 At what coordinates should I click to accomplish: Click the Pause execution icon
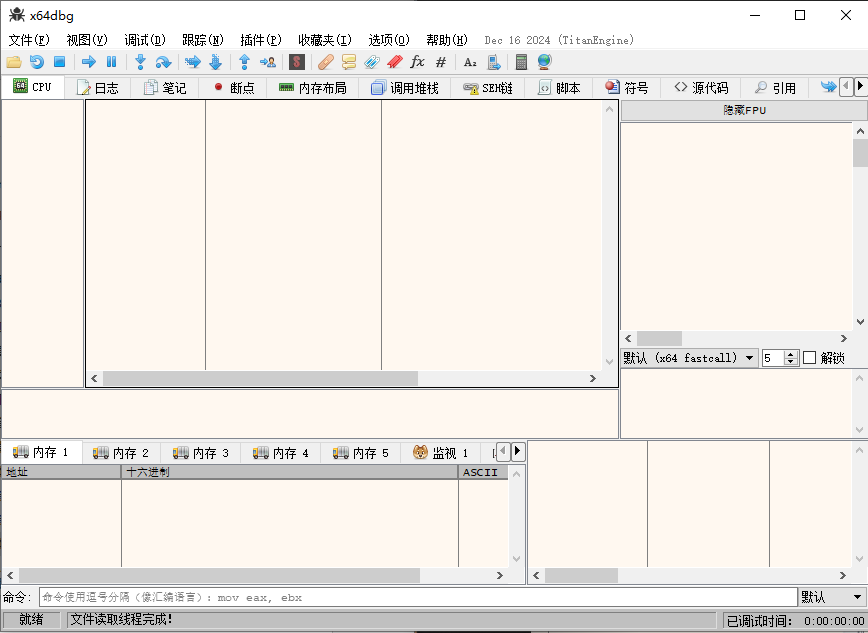click(111, 62)
